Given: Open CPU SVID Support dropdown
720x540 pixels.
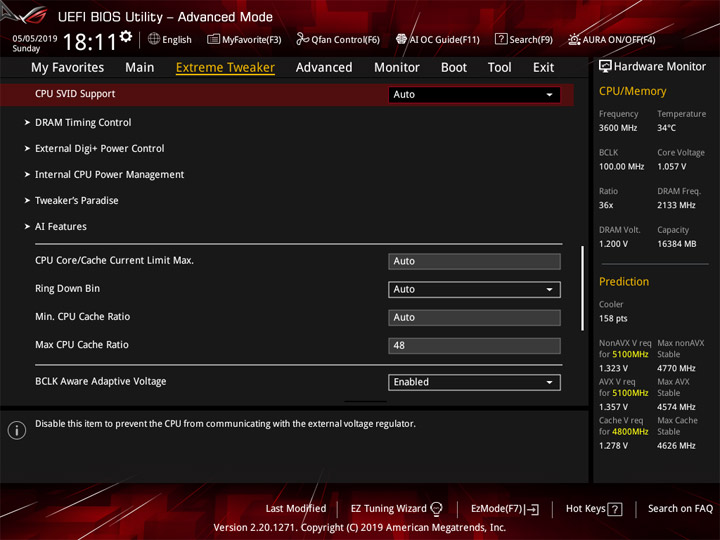Looking at the screenshot, I should (474, 95).
